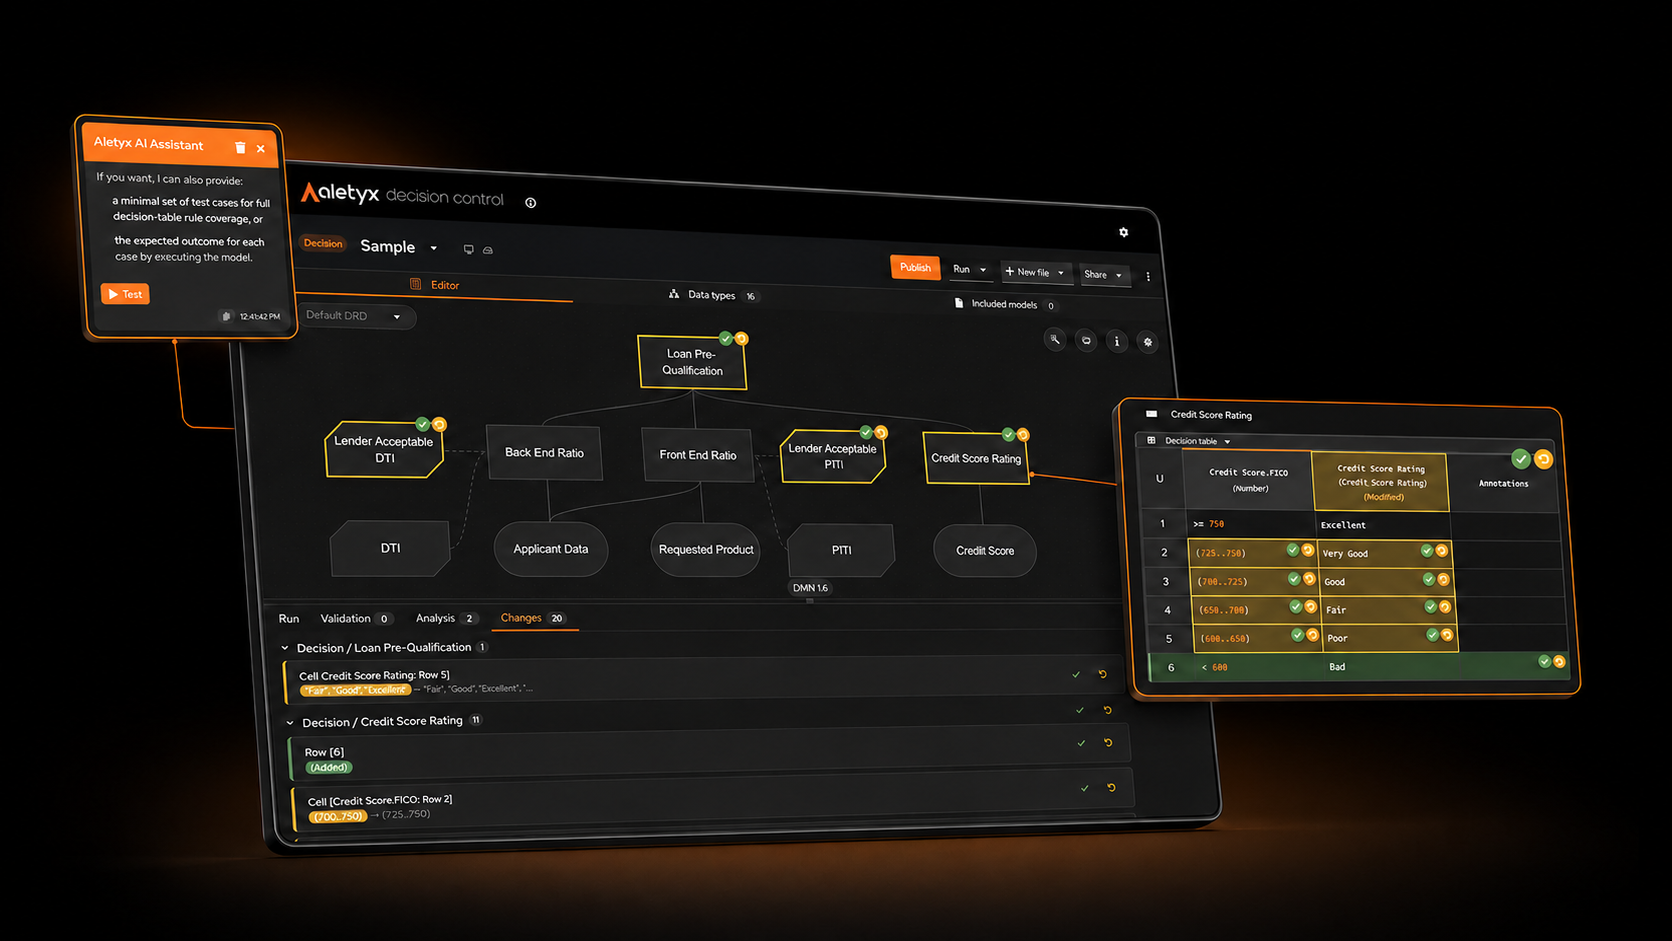
Task: Select the Credit Score input node
Action: (985, 551)
